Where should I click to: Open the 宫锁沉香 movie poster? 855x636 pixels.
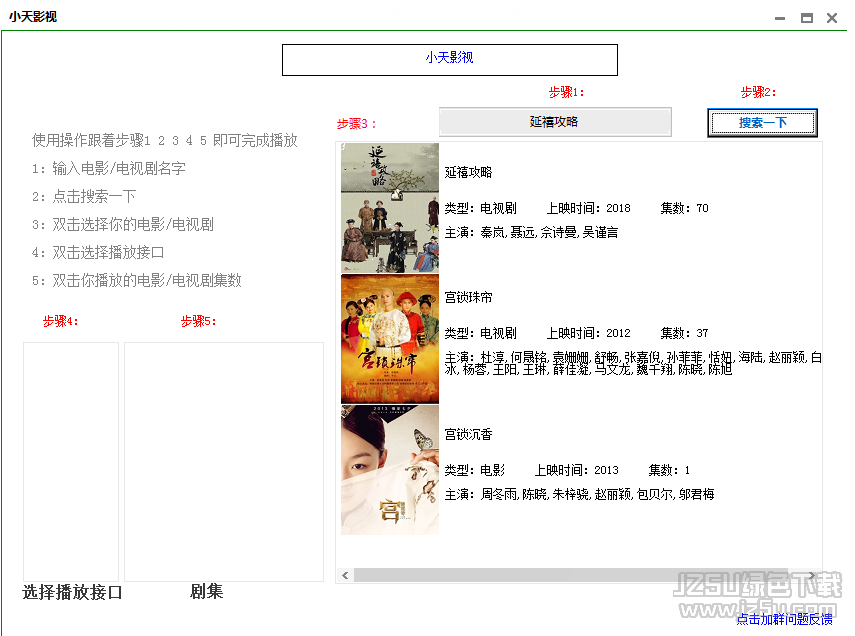pyautogui.click(x=389, y=469)
